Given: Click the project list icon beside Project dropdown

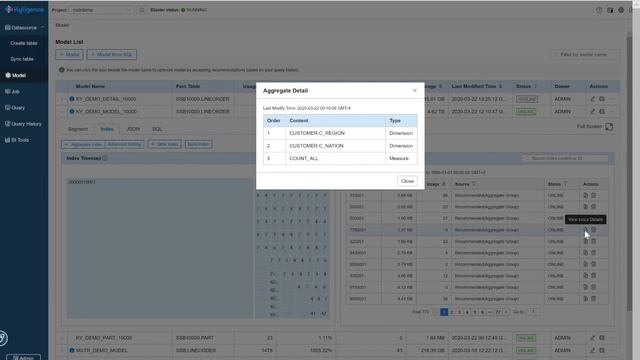Looking at the screenshot, I should pyautogui.click(x=141, y=10).
